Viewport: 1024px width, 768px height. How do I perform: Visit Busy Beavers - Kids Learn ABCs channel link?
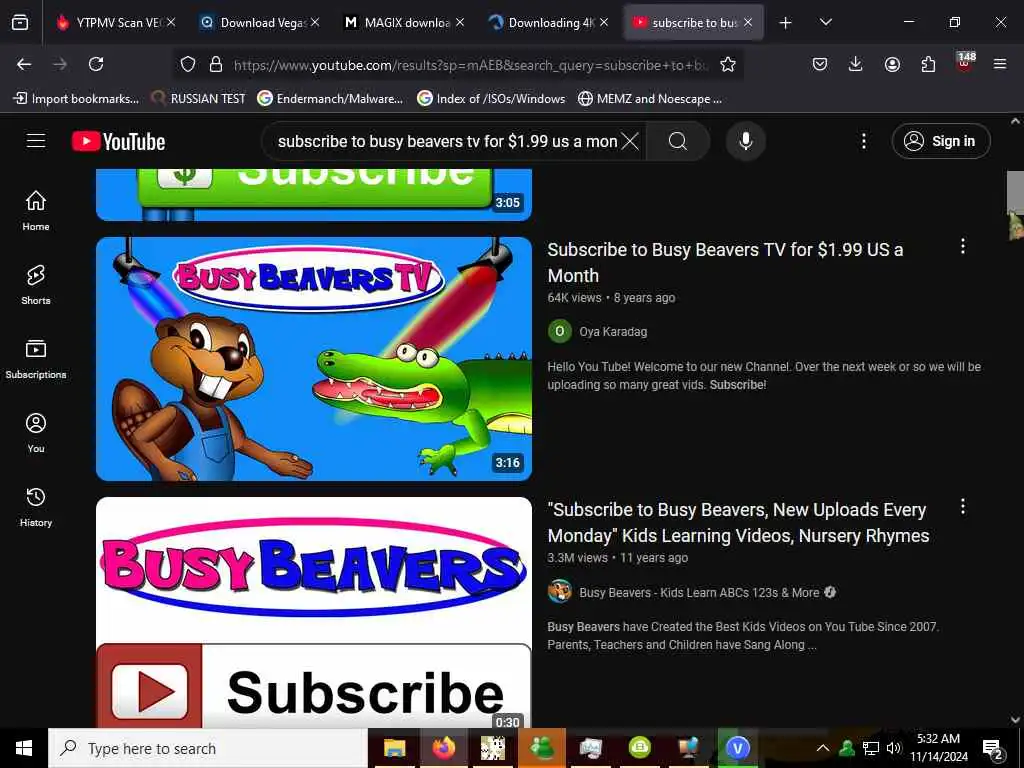tap(699, 592)
